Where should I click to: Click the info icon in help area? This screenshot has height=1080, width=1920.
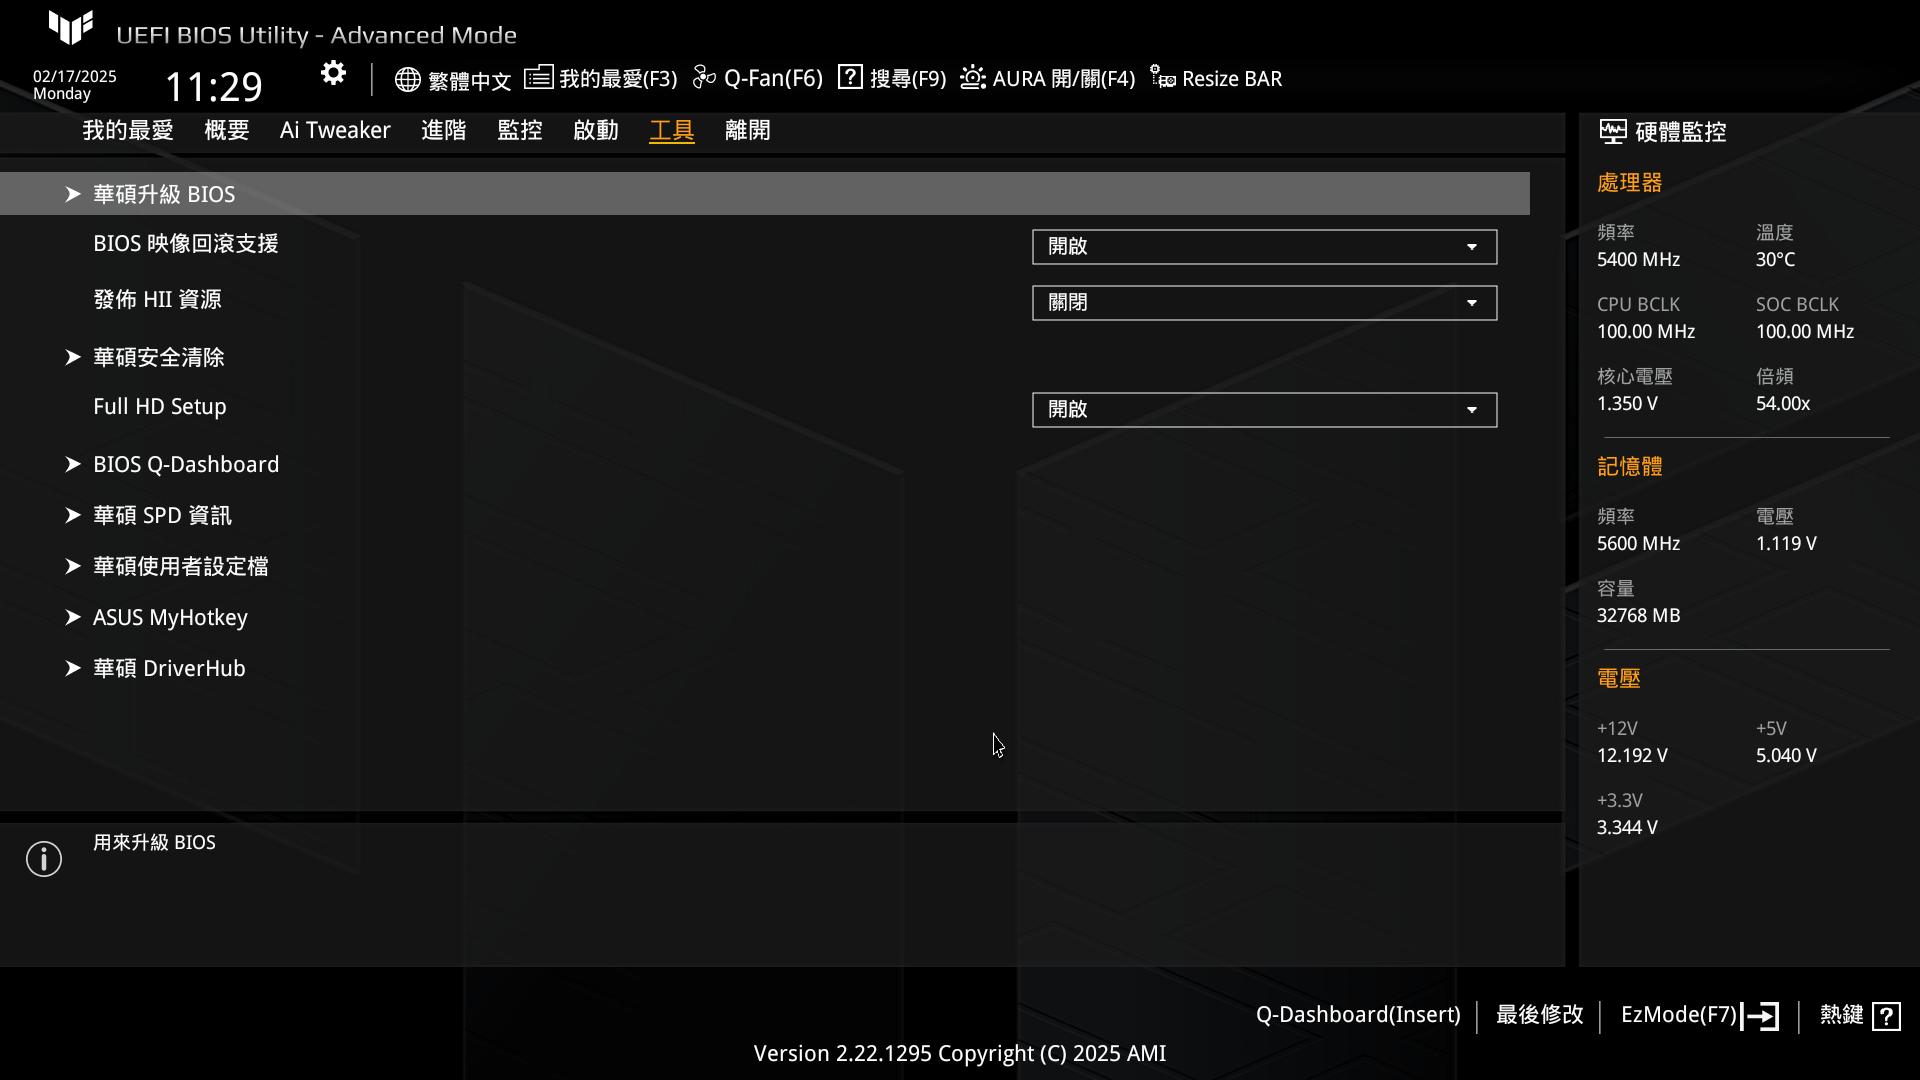(x=44, y=859)
